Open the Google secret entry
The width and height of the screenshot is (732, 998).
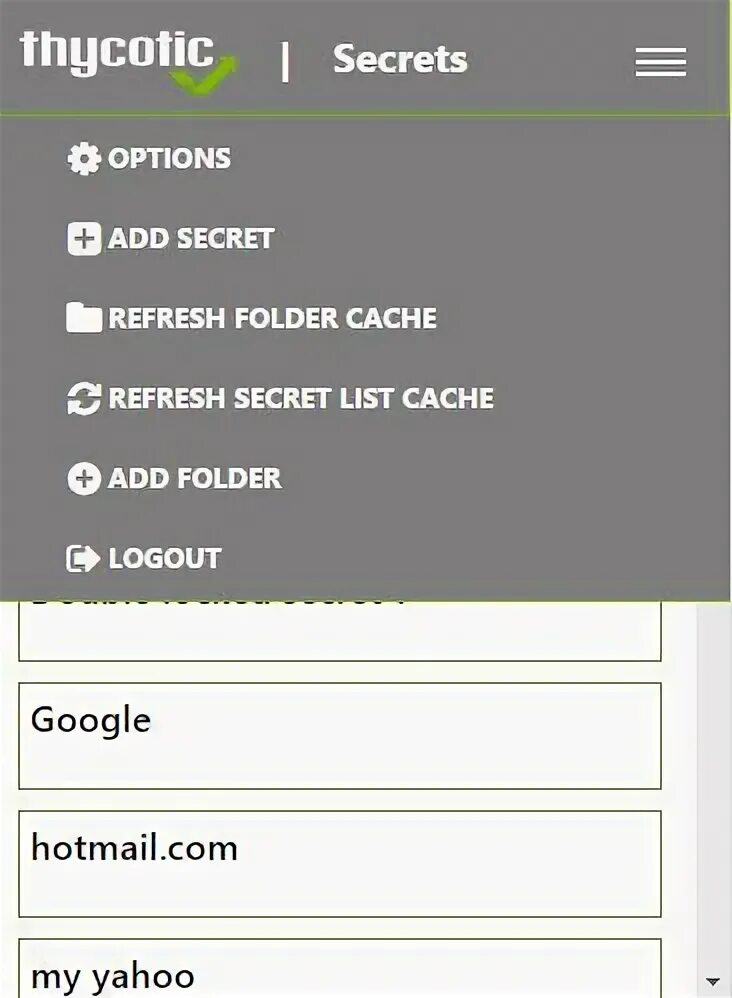coord(340,736)
